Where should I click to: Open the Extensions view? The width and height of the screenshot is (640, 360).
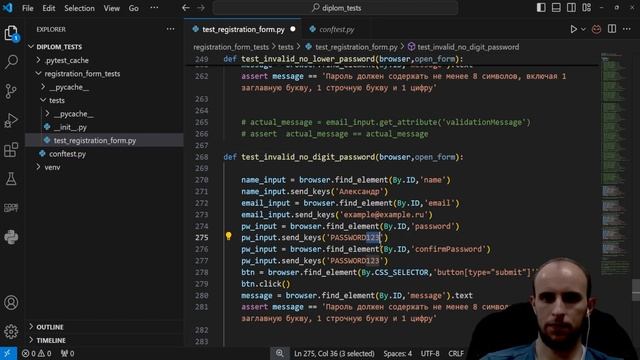11,150
